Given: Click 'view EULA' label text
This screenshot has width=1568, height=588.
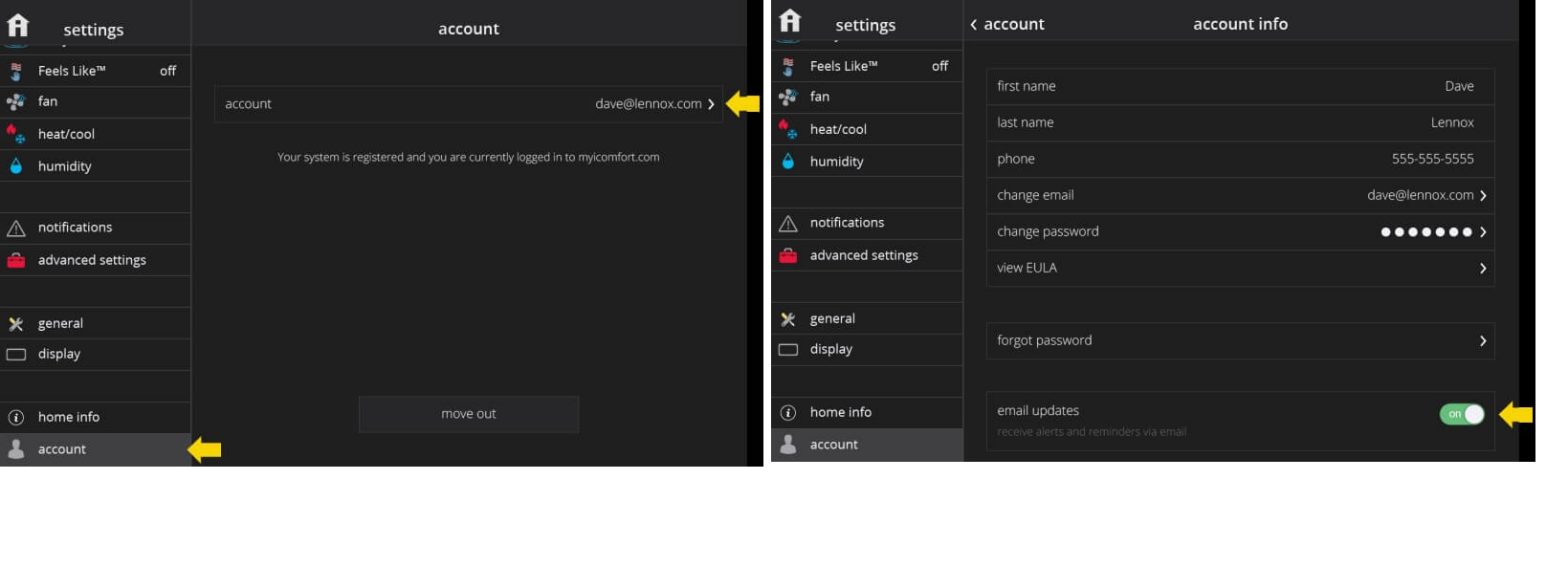Looking at the screenshot, I should (x=1027, y=268).
